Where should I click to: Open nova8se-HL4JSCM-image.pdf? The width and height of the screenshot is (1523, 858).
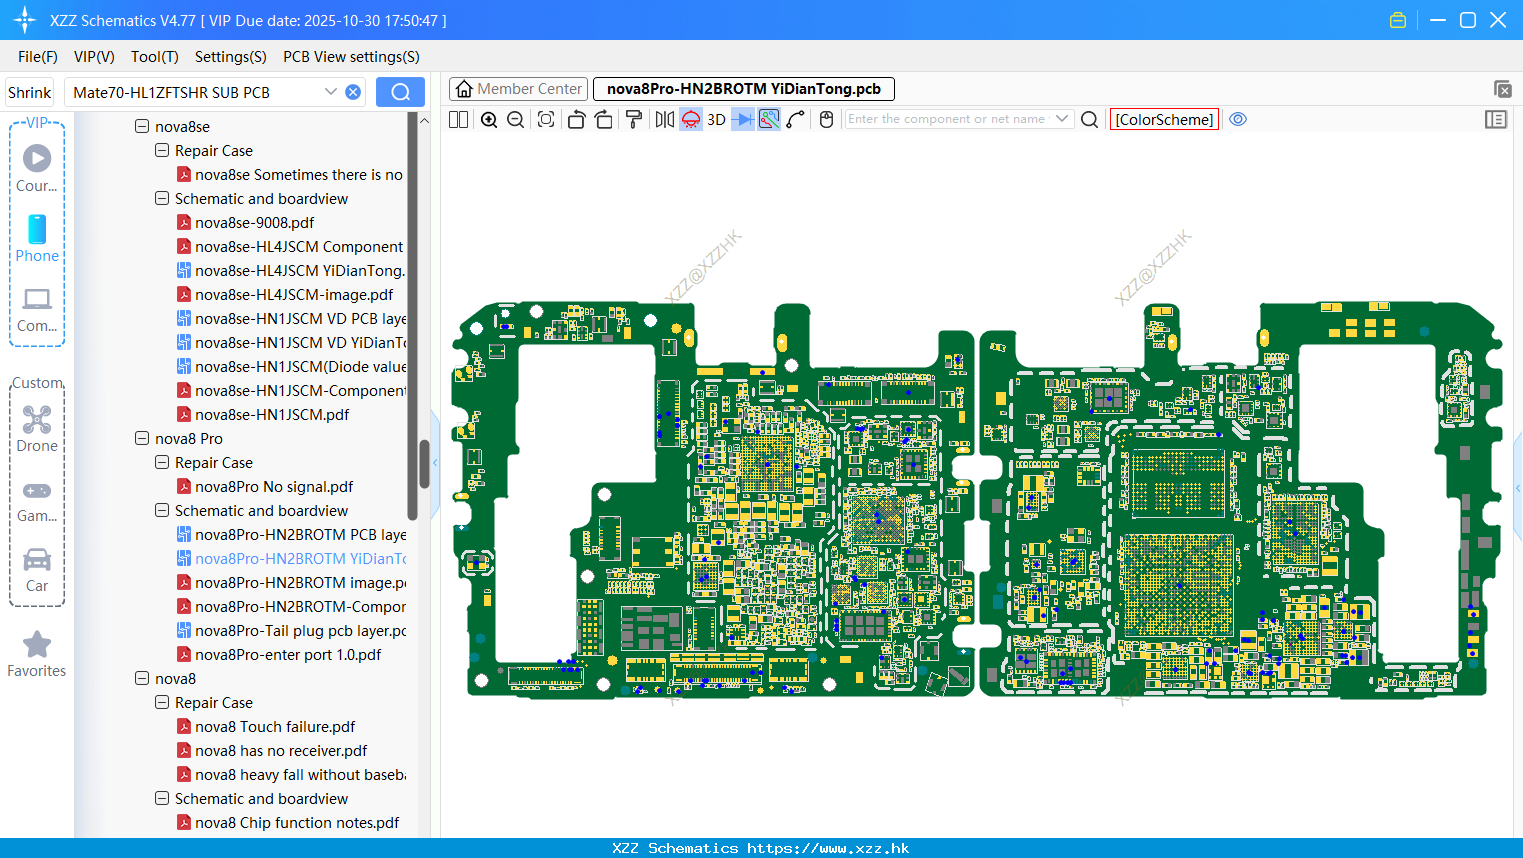(294, 295)
